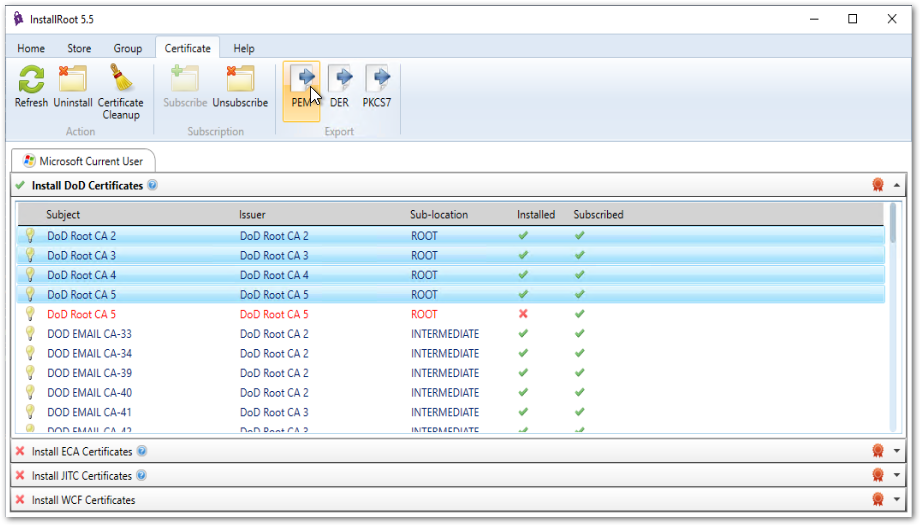The height and width of the screenshot is (526, 921).
Task: Open the Store ribbon tab
Action: 79,48
